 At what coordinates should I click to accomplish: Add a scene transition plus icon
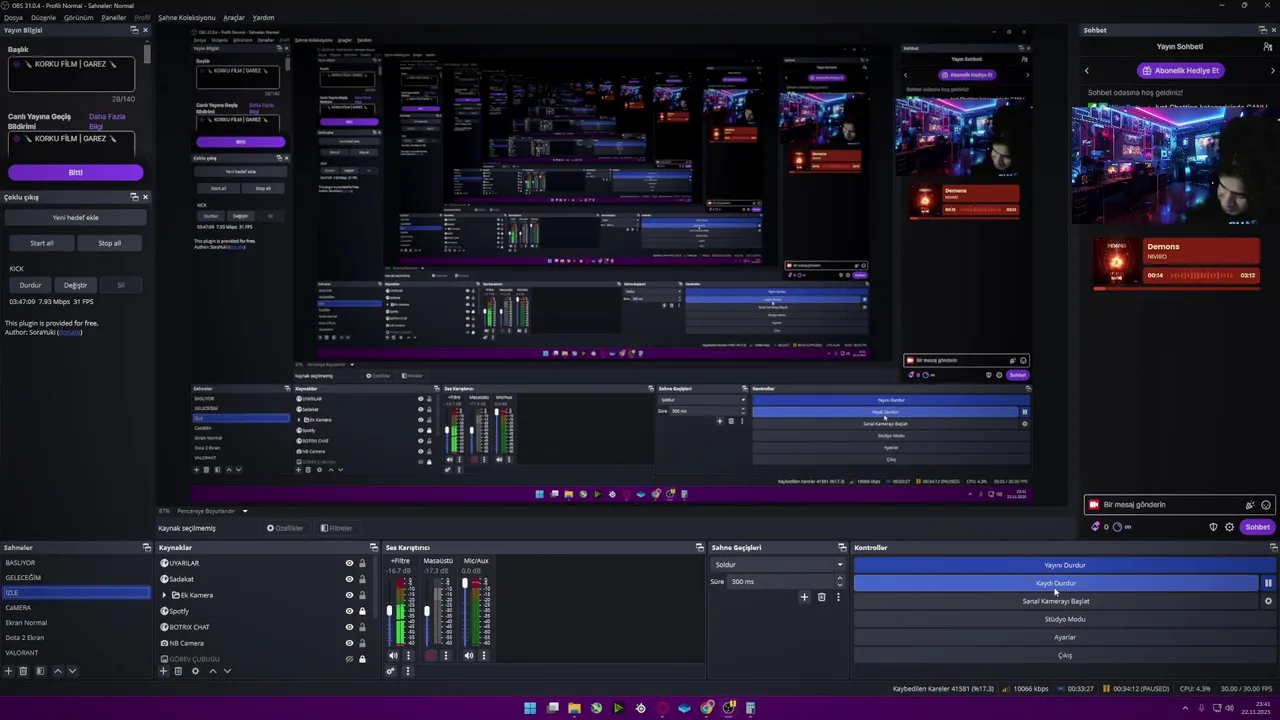804,597
